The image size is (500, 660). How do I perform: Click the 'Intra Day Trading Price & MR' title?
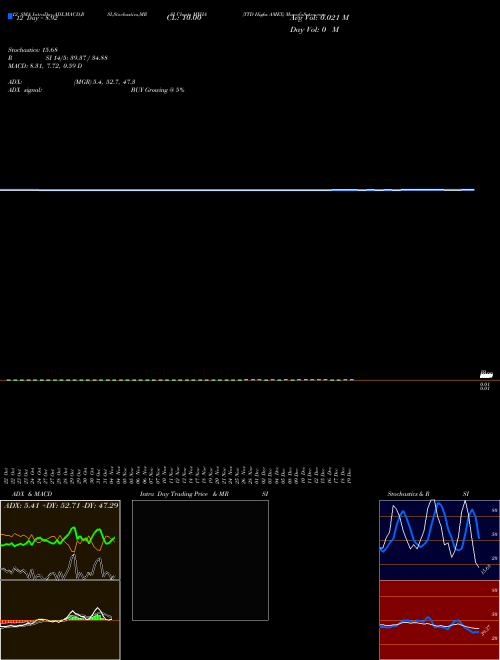coord(184,494)
